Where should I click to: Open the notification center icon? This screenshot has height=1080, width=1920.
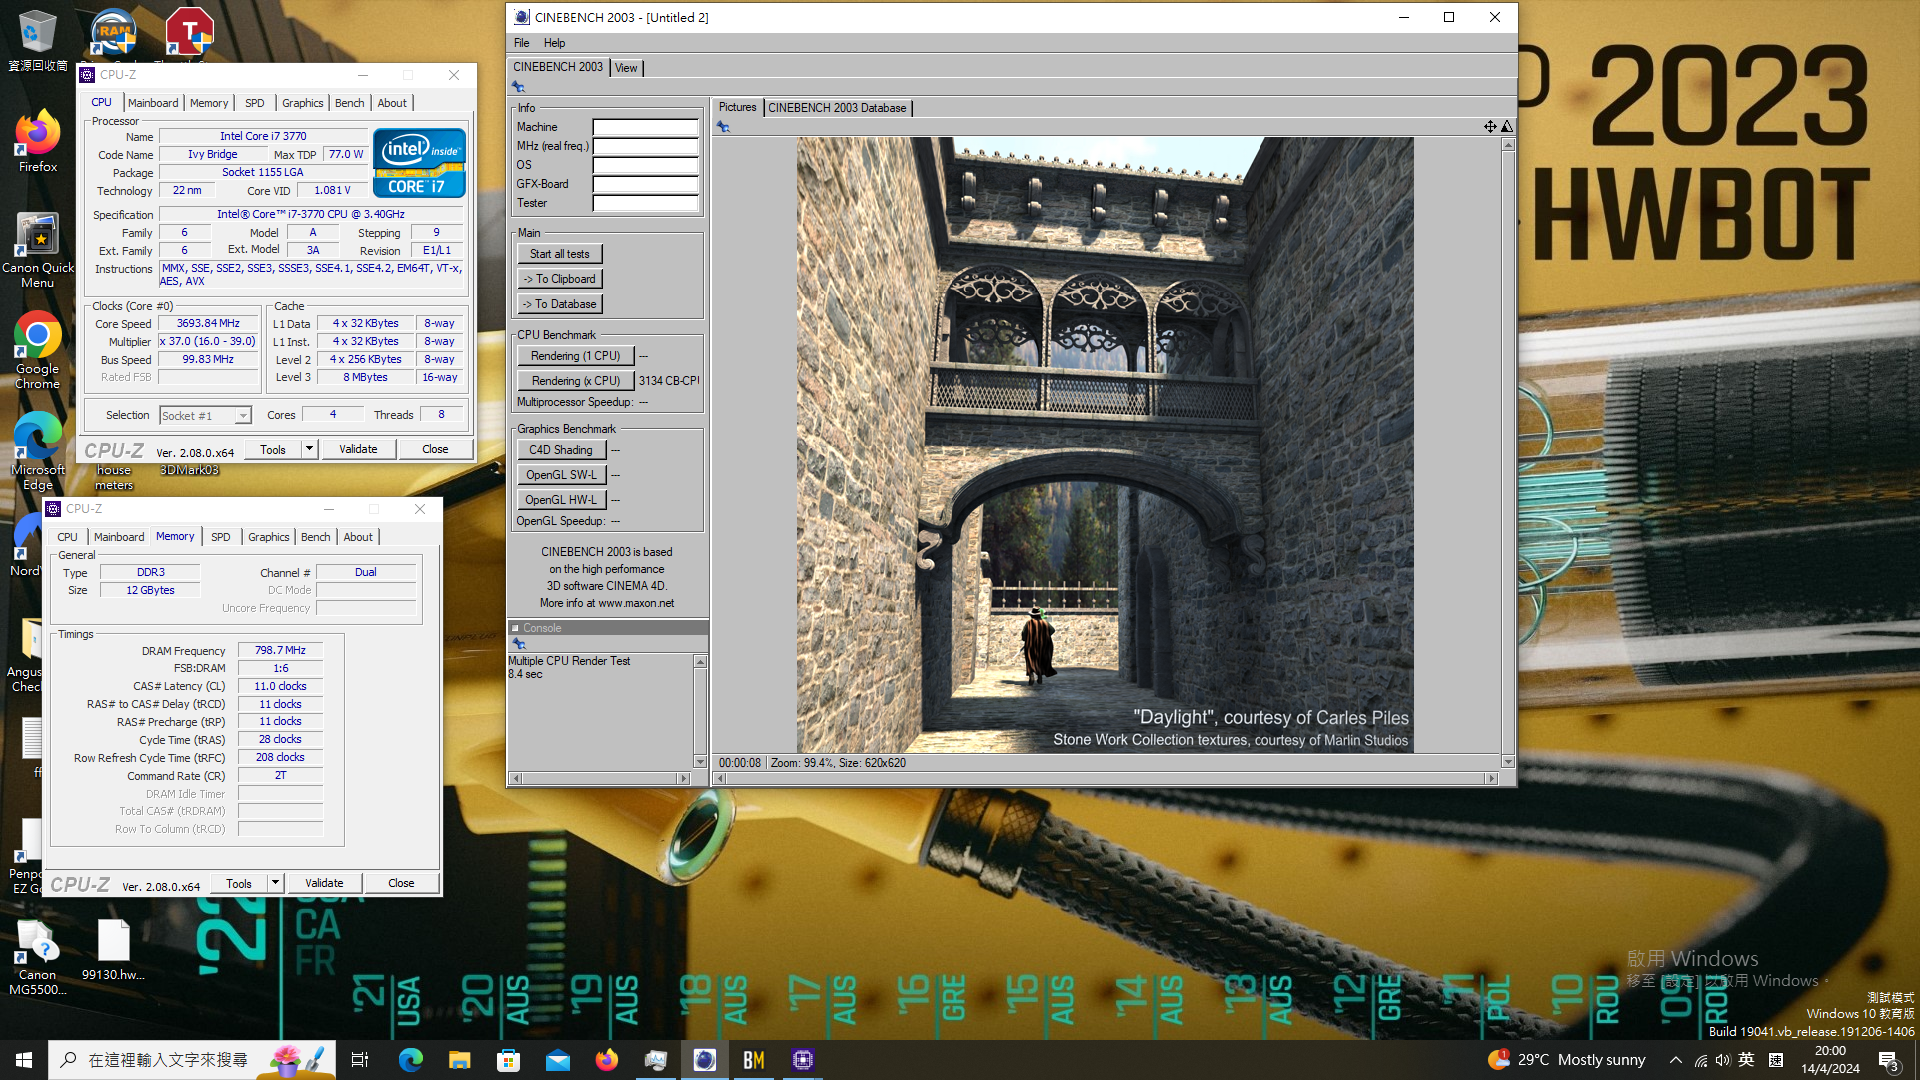[1888, 1060]
